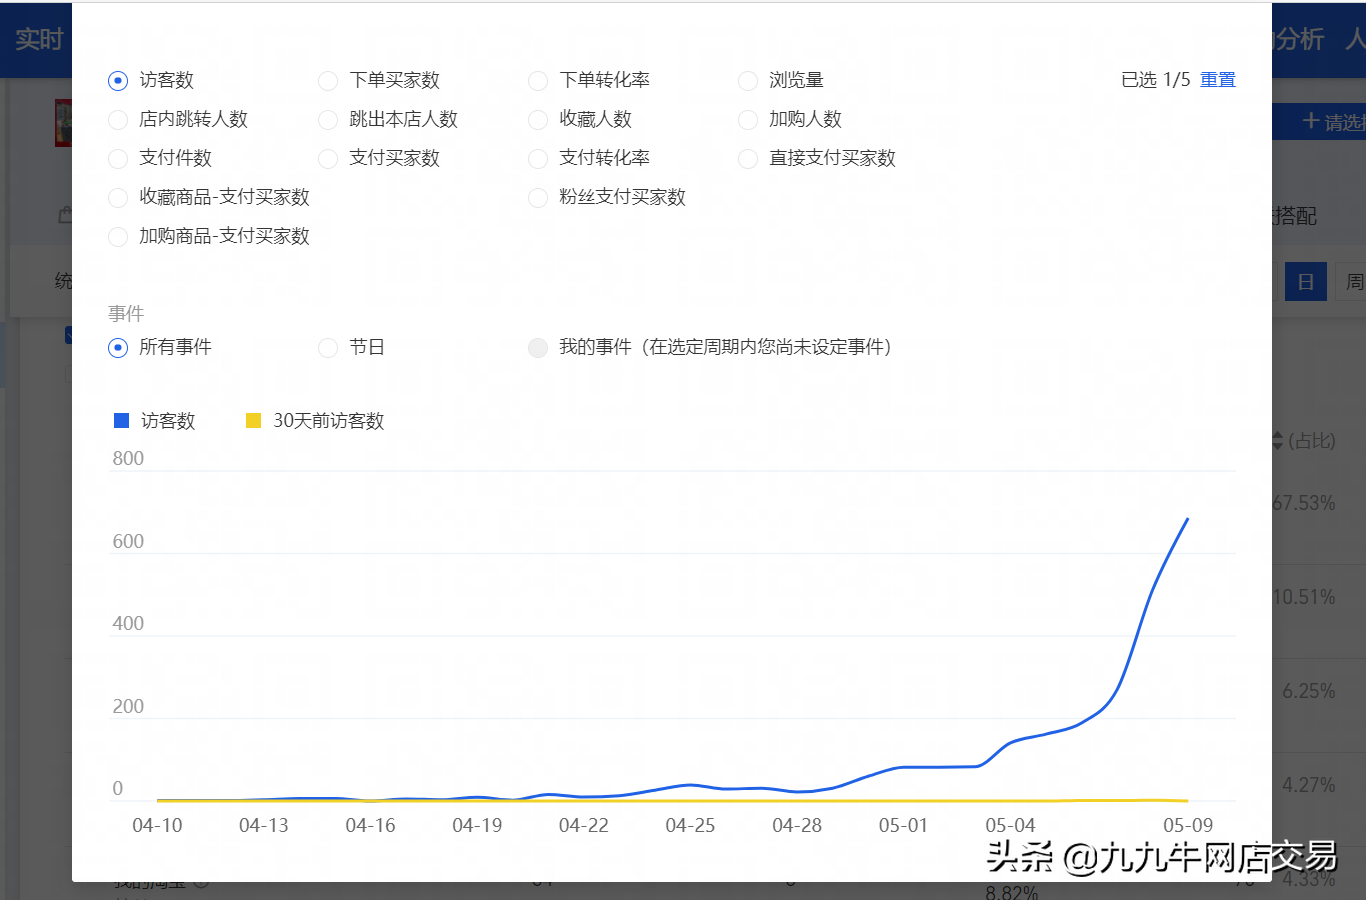Sort by 占比 column arrows in background

[1277, 441]
